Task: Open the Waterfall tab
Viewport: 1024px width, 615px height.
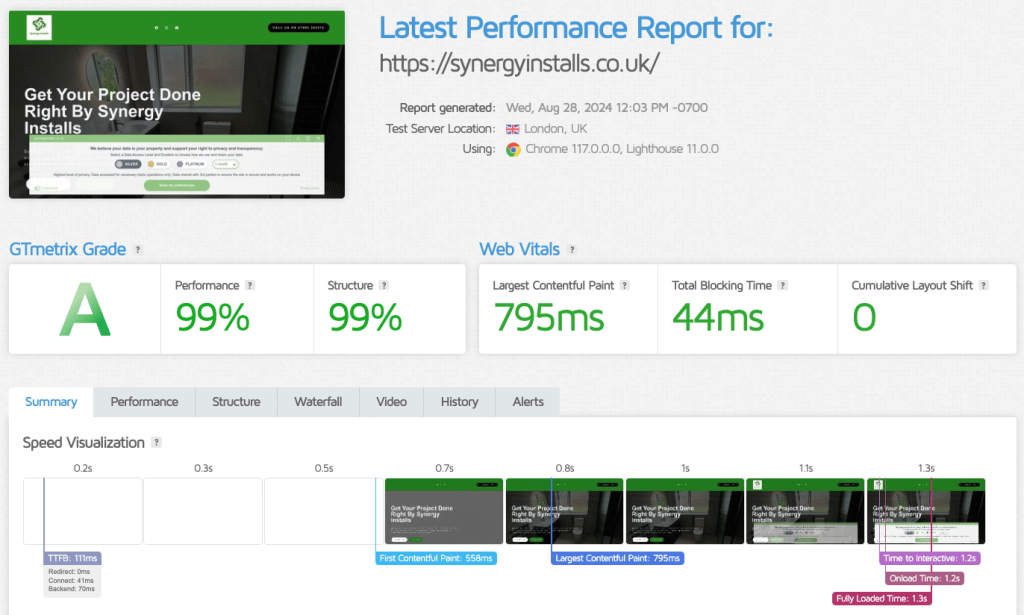Action: pos(318,402)
